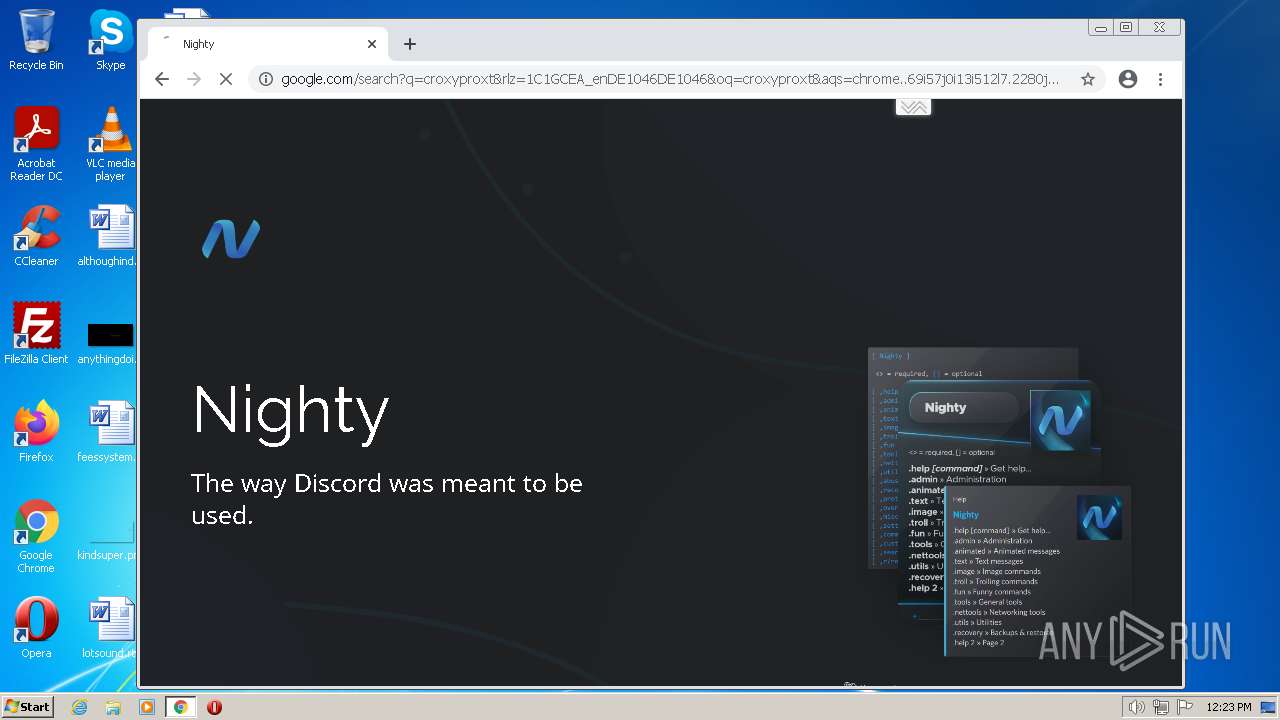Open the anythingdoi desktop file
Image resolution: width=1280 pixels, height=720 pixels.
click(x=108, y=343)
